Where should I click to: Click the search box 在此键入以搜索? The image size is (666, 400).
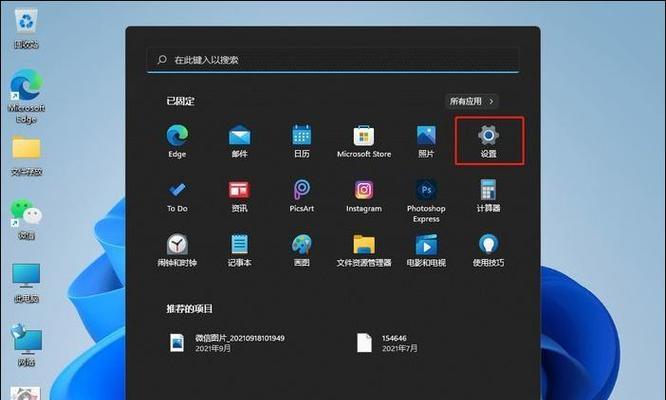(333, 60)
